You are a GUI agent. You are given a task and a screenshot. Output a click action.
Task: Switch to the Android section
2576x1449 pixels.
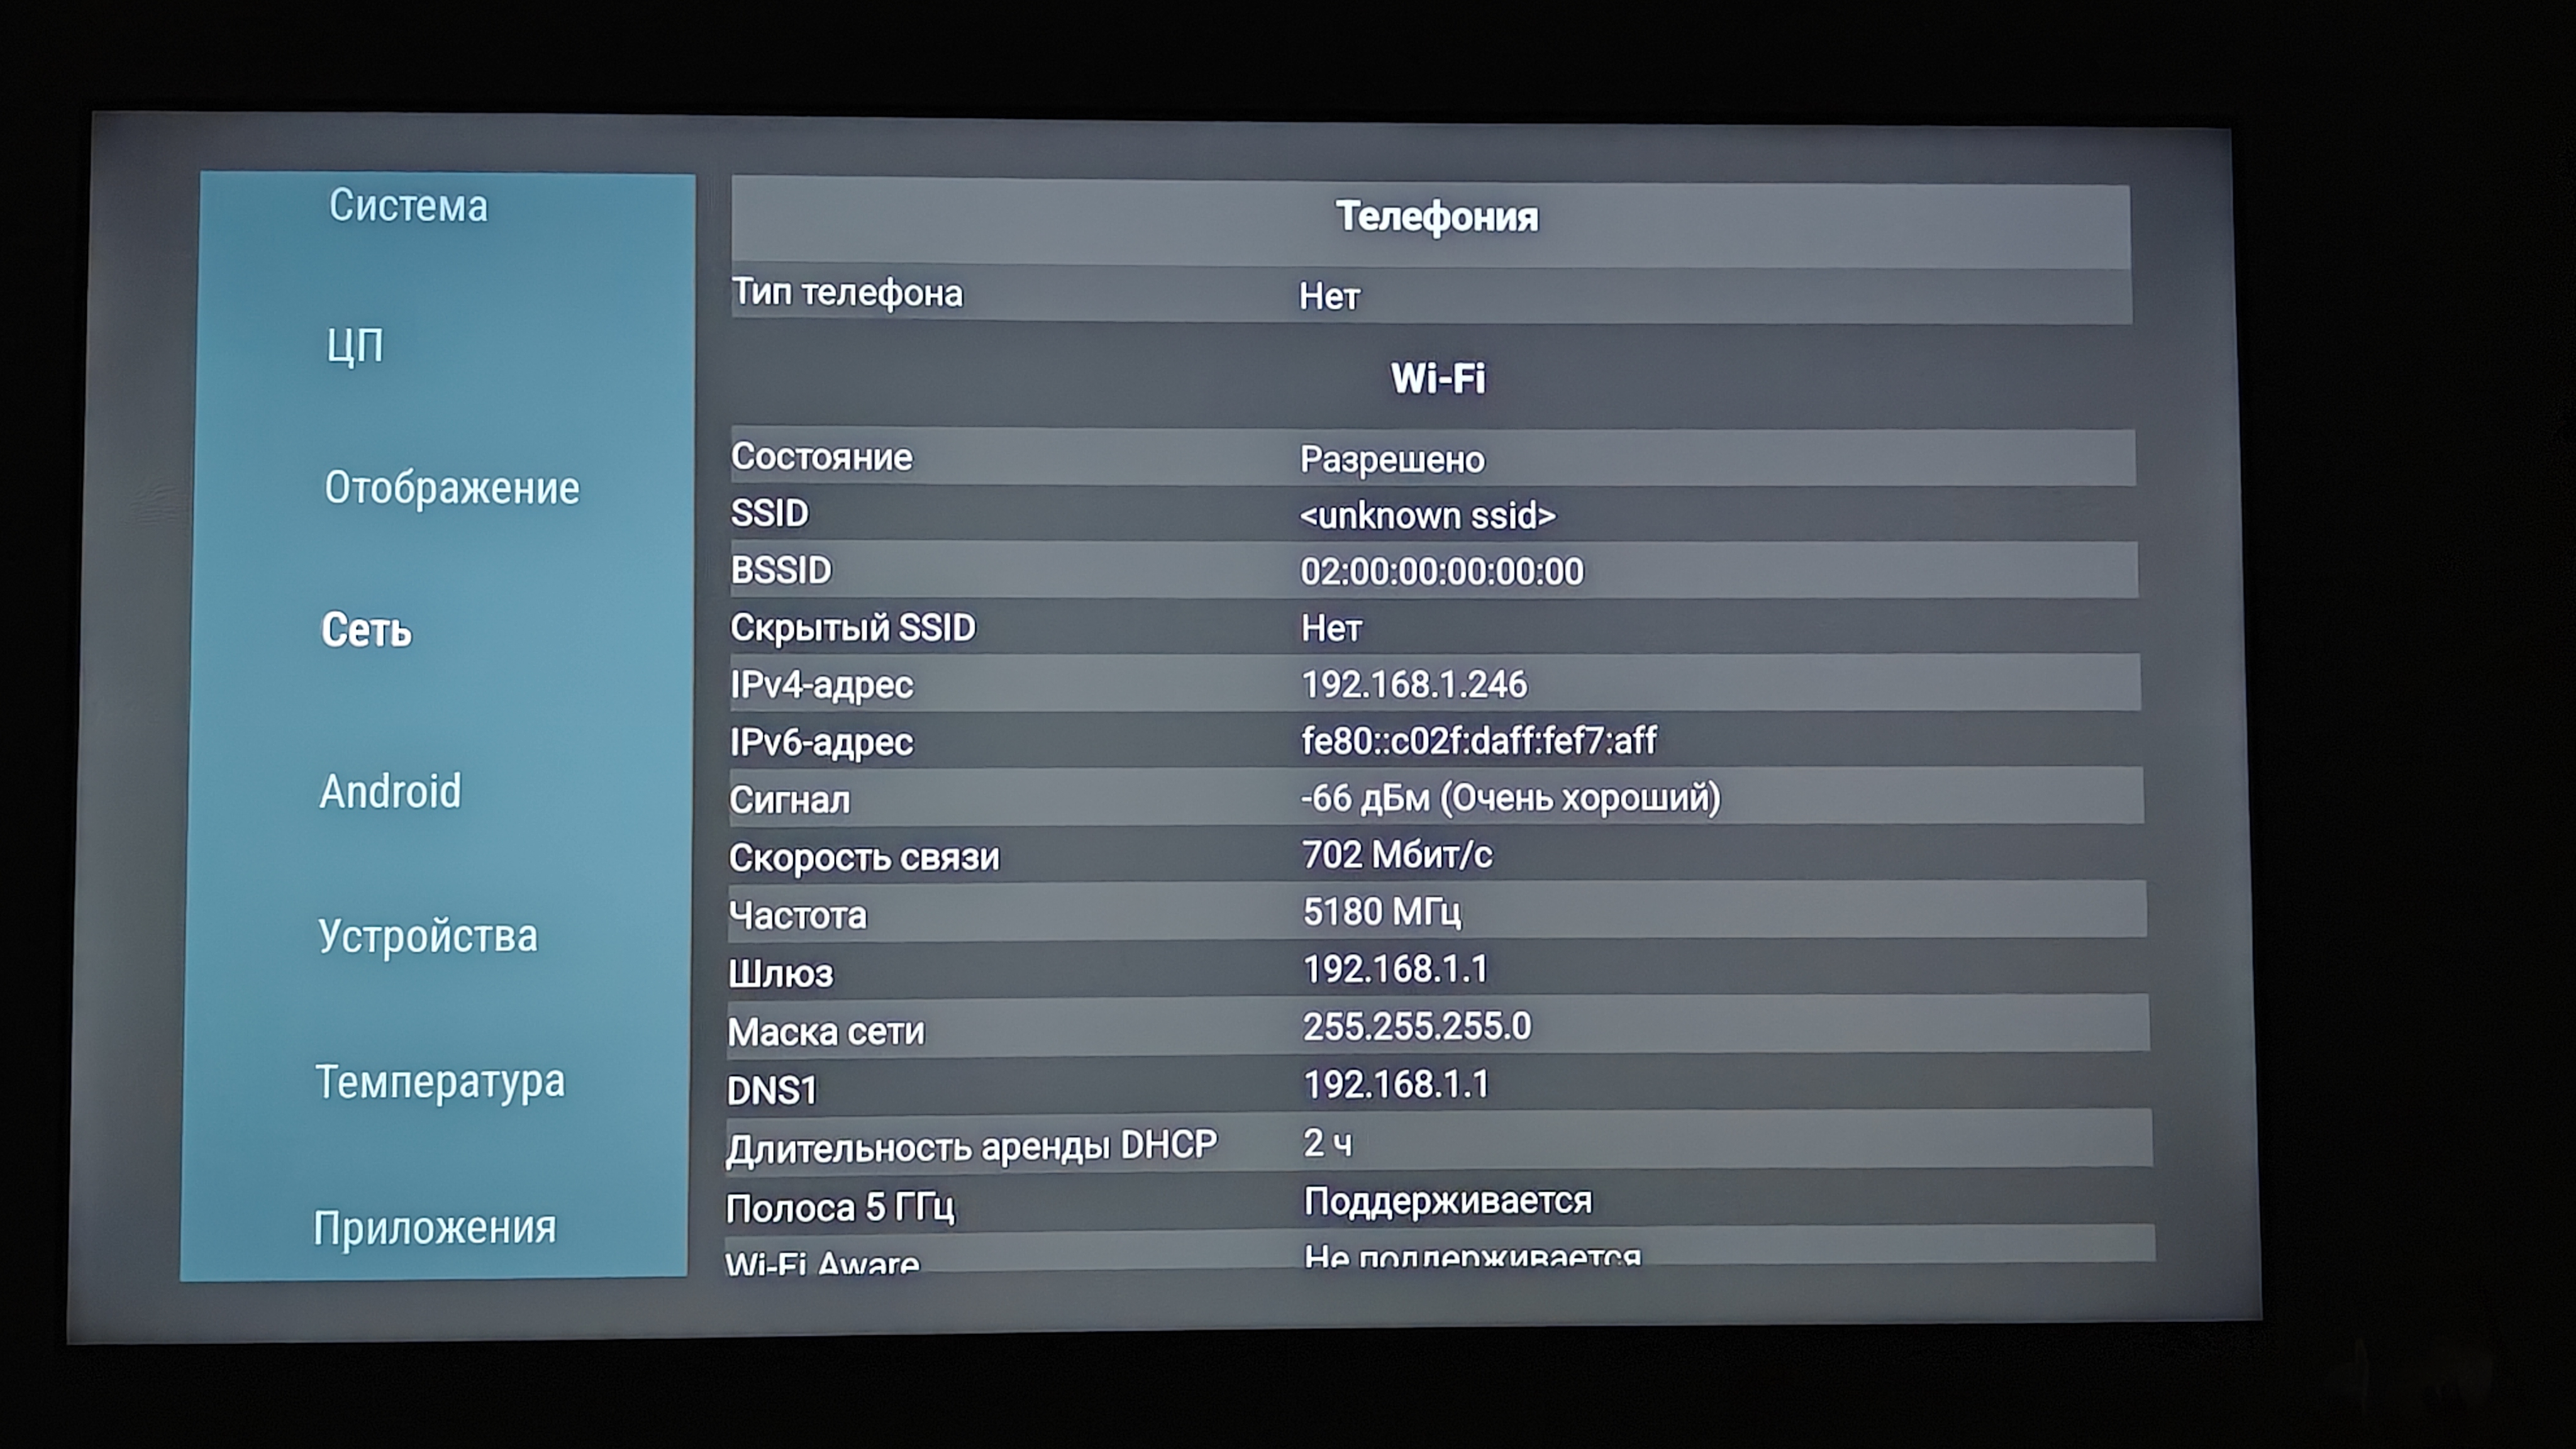[390, 791]
